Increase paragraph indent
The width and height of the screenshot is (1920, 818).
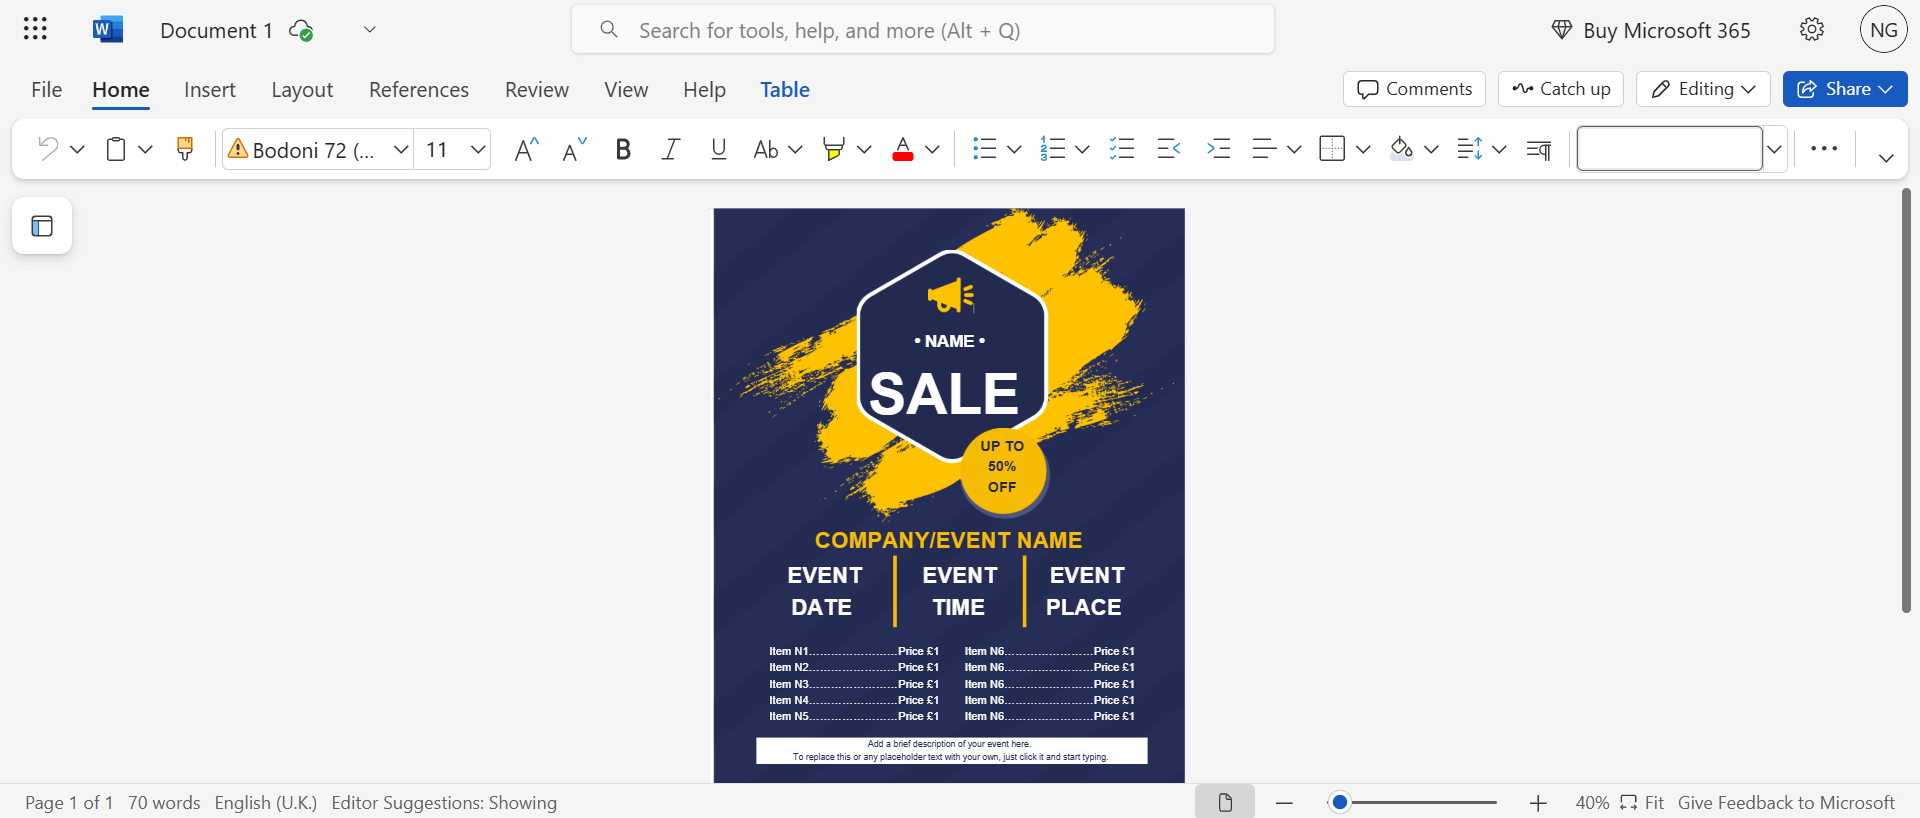point(1218,149)
